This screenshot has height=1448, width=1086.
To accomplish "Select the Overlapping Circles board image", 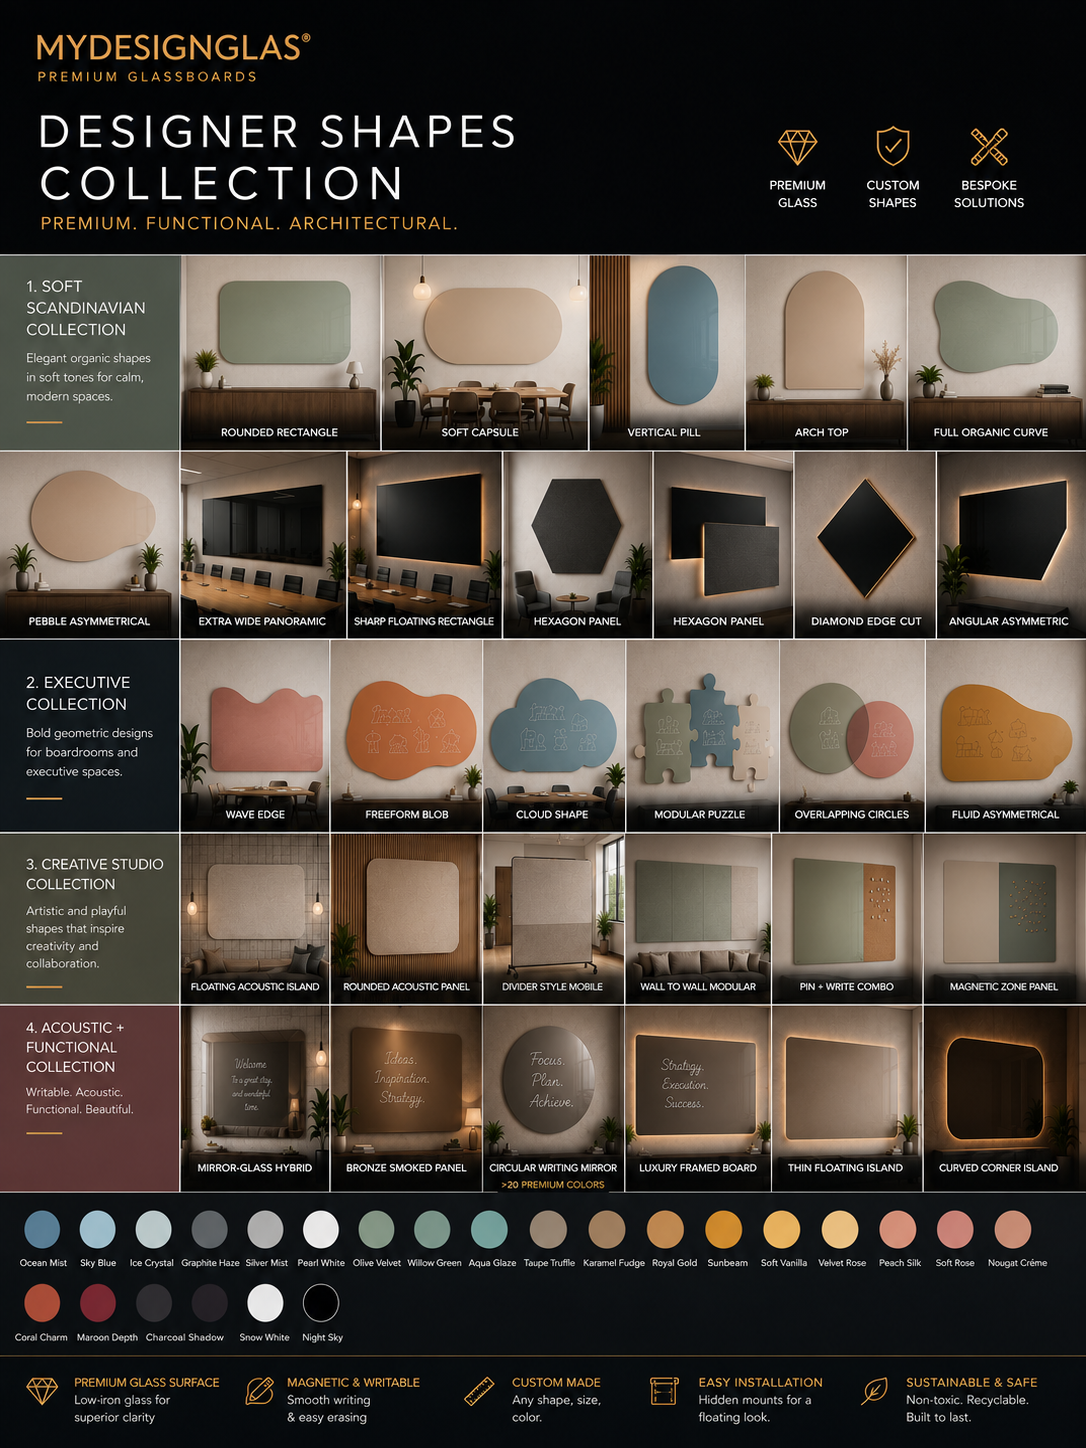I will click(x=852, y=736).
